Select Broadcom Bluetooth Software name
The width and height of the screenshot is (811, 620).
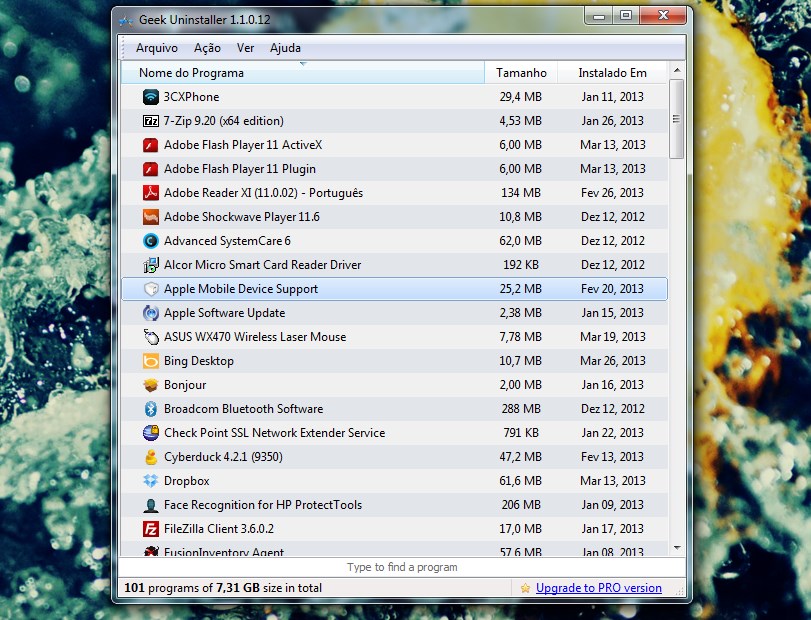point(243,409)
